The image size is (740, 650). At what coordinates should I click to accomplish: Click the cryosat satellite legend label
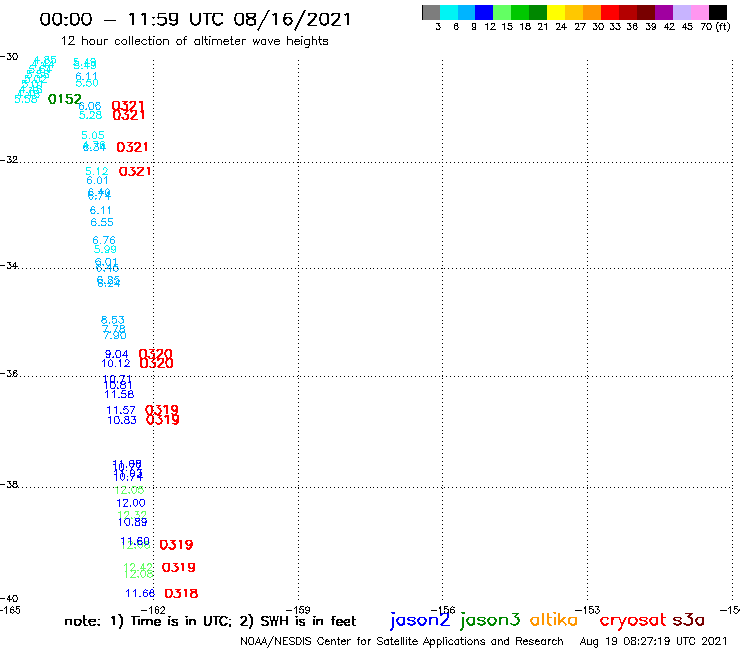click(x=632, y=621)
